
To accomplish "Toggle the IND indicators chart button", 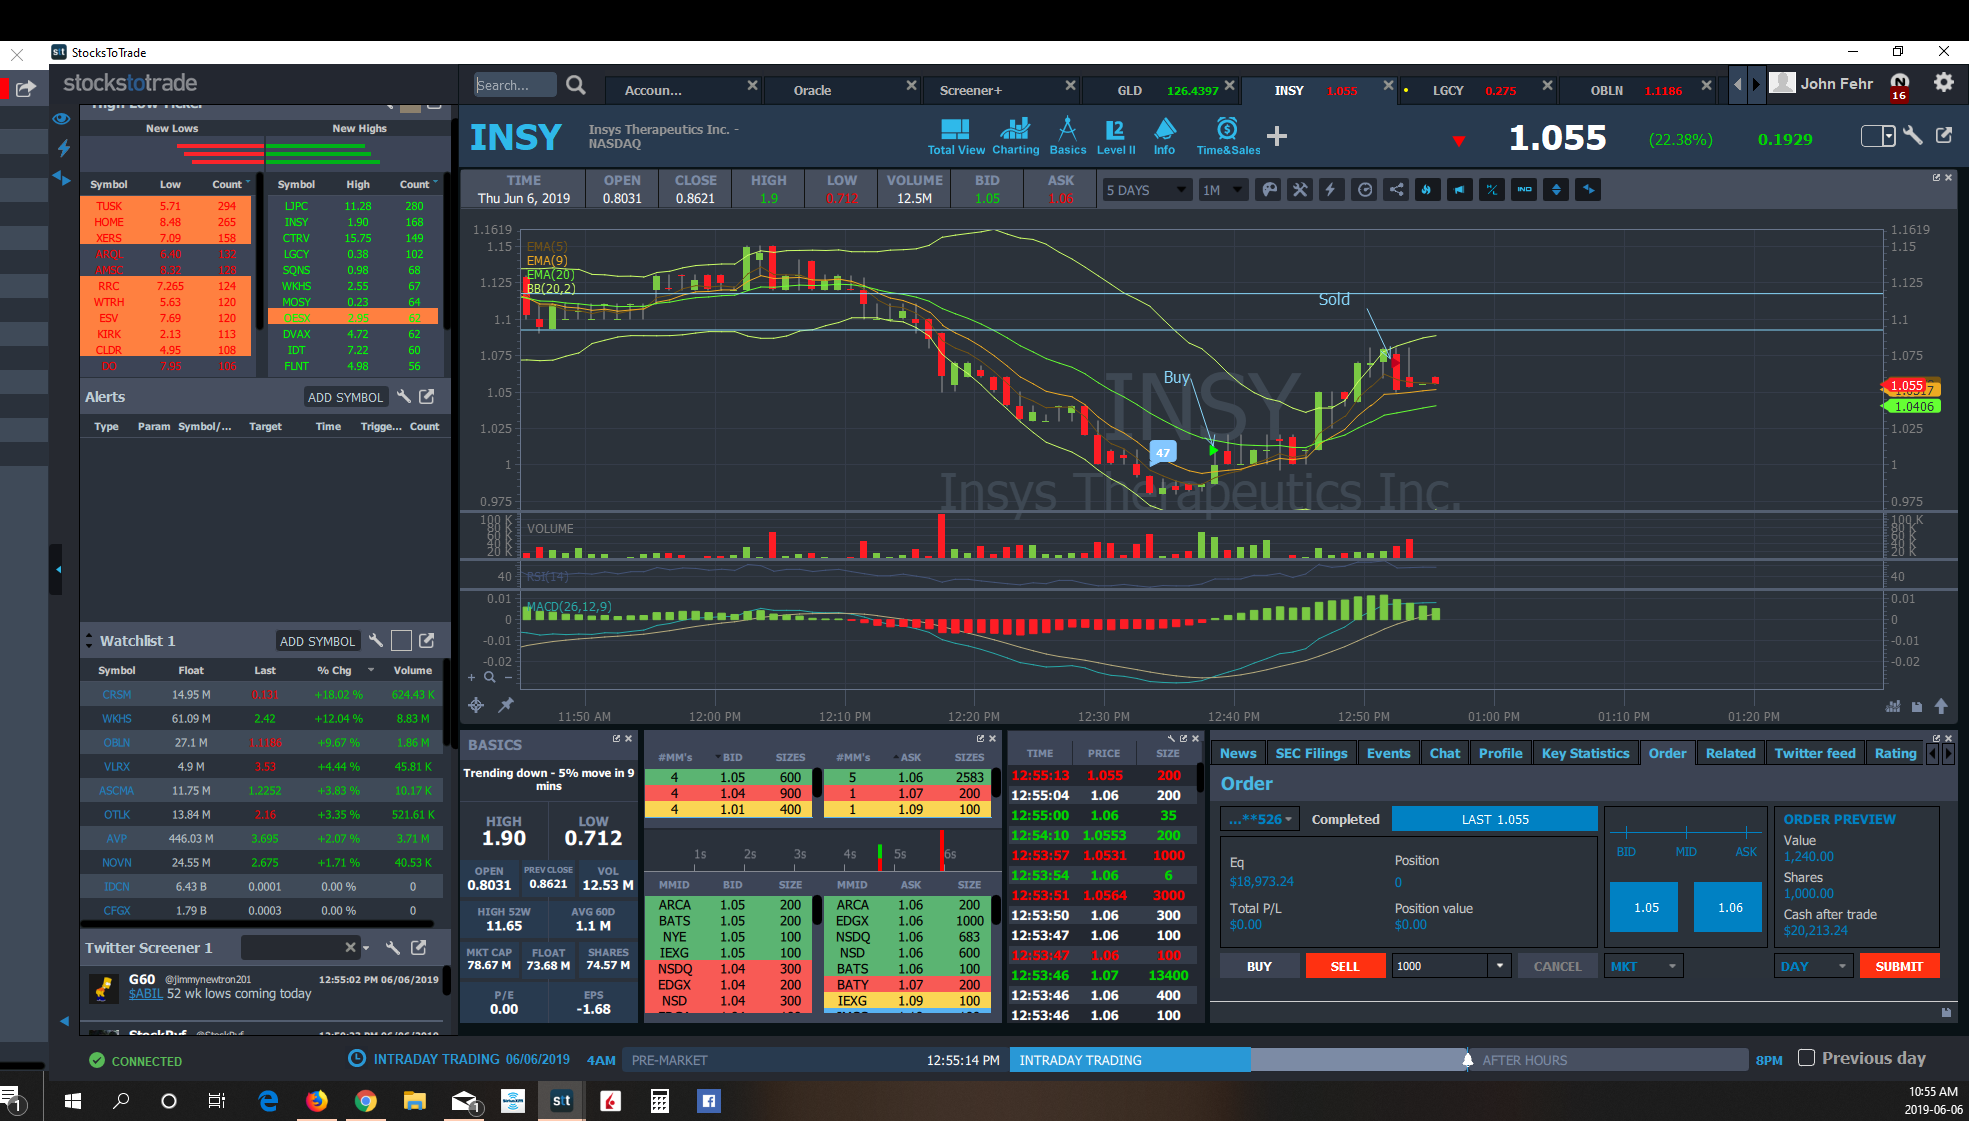I will click(1524, 190).
